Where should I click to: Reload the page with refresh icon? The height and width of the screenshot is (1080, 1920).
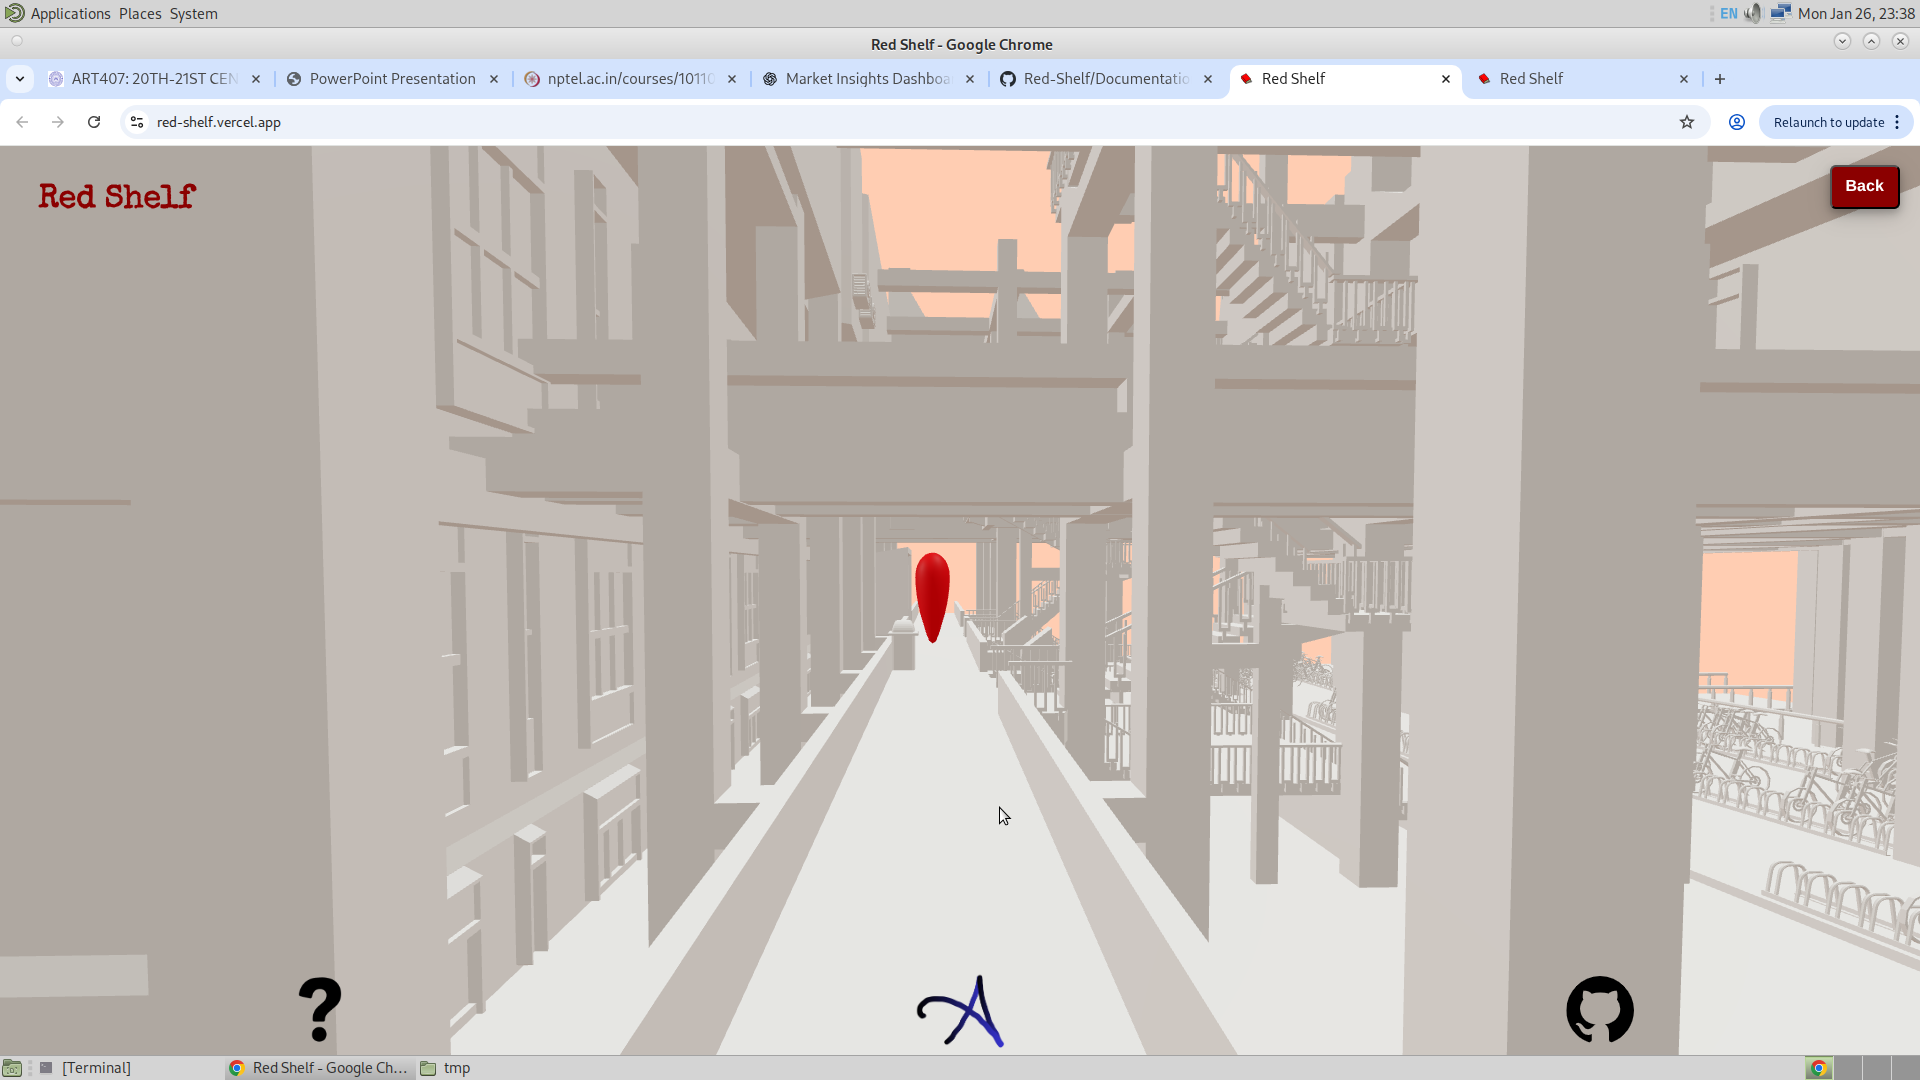click(94, 122)
